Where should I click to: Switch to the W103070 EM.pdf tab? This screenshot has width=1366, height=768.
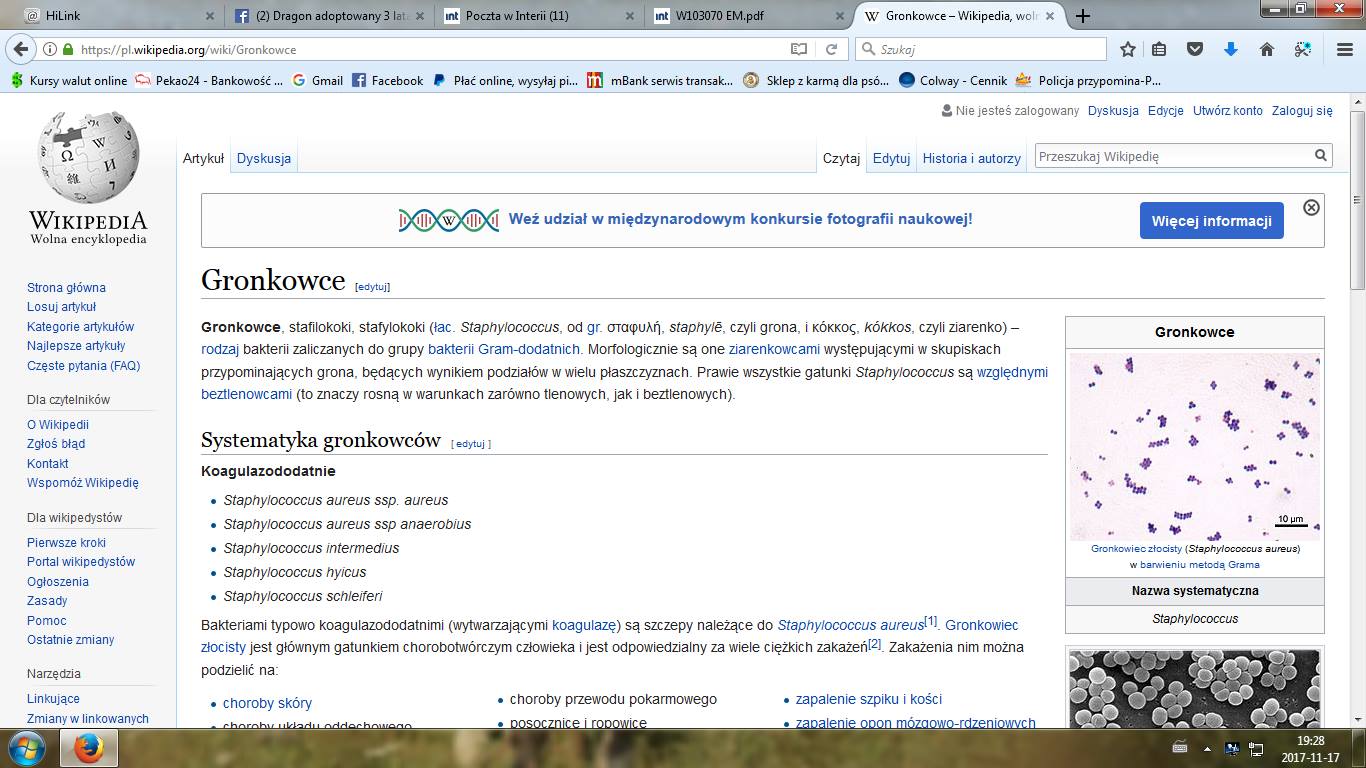click(747, 16)
